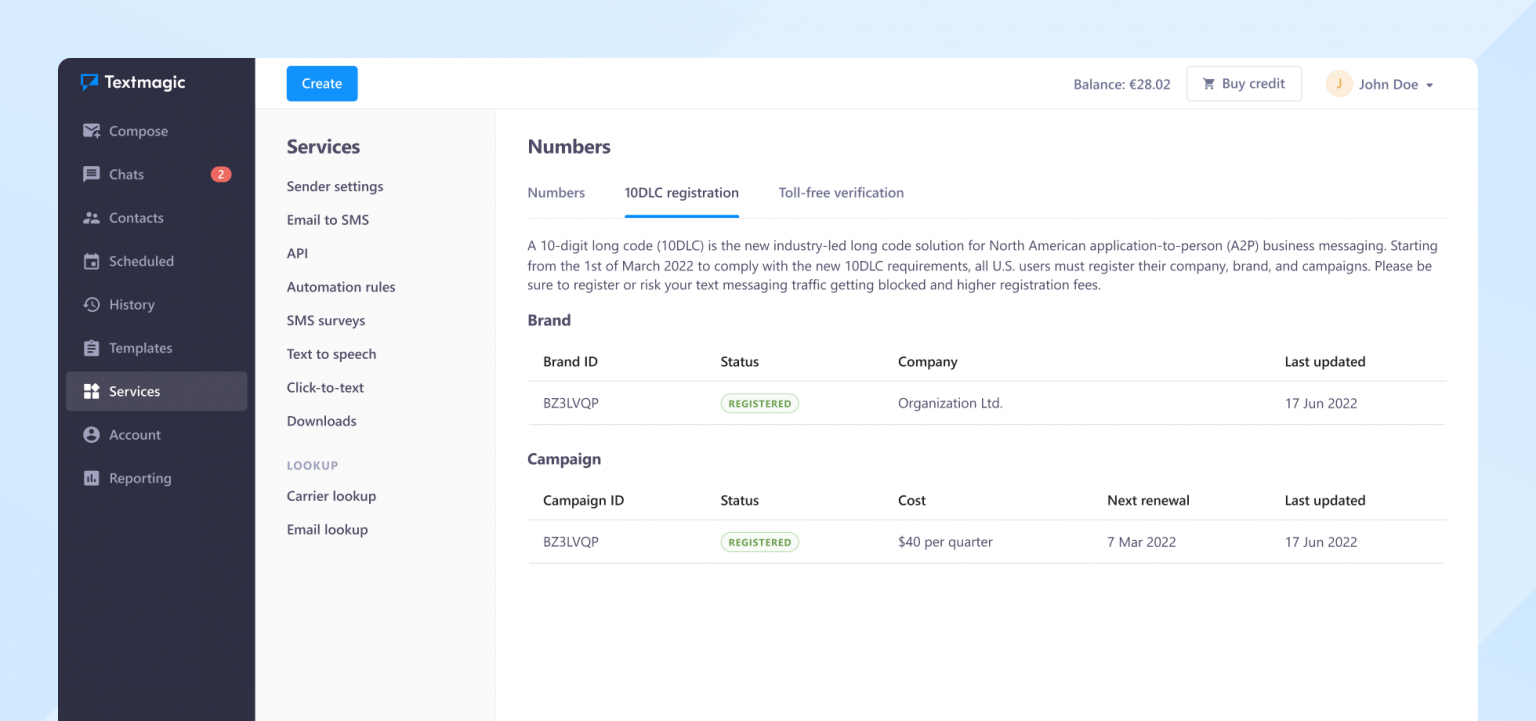
Task: Open the Text to speech service
Action: tap(331, 354)
